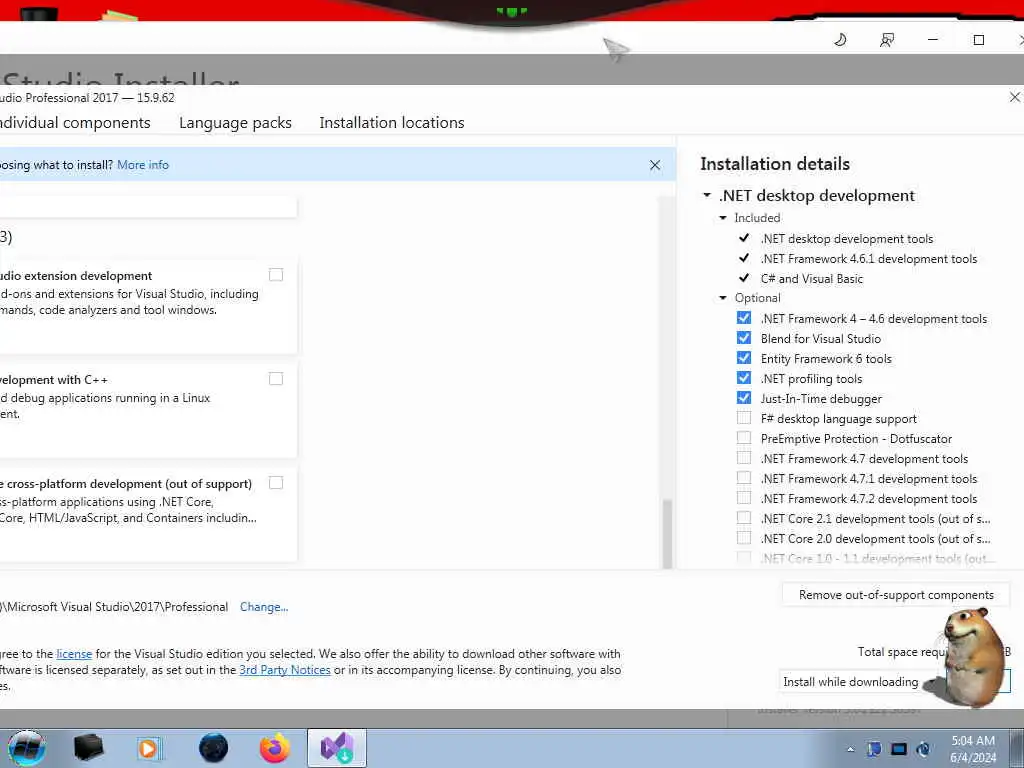Switch to Individual components tab
Screen dimensions: 1024x768
[x=75, y=123]
